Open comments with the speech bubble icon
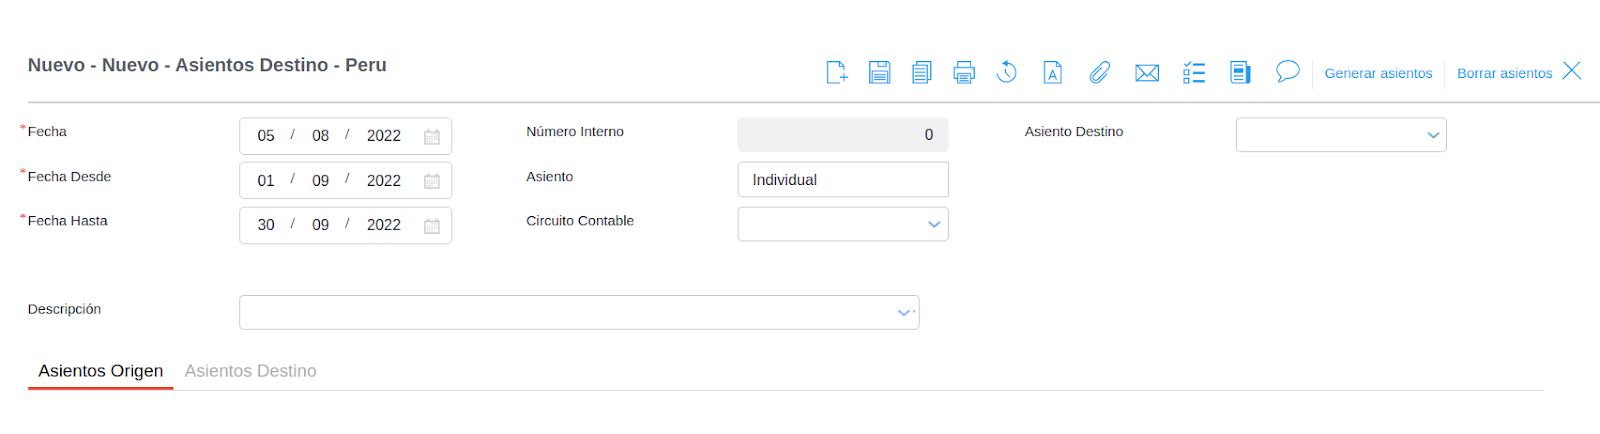This screenshot has height=434, width=1600. (1287, 71)
